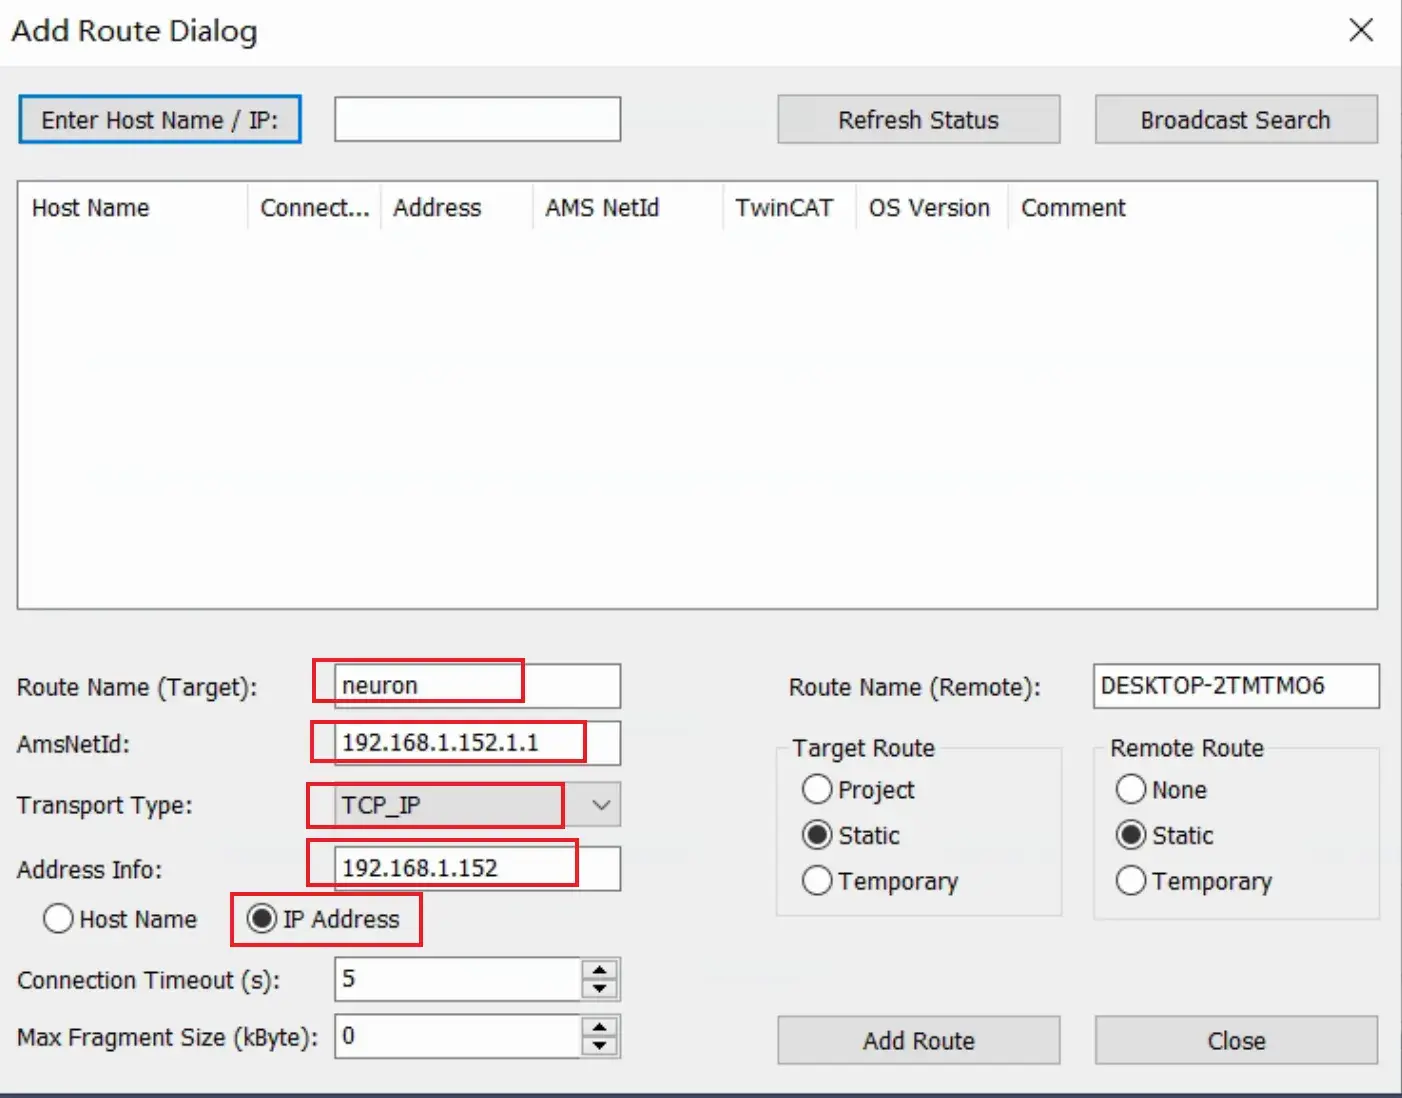Close the Add Route Dialog via Close button
Image resolution: width=1402 pixels, height=1098 pixels.
pyautogui.click(x=1235, y=1040)
